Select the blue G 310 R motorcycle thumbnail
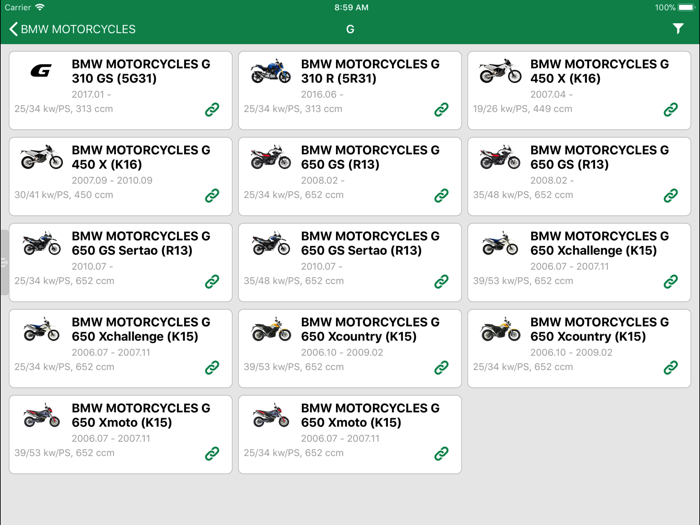 270,71
